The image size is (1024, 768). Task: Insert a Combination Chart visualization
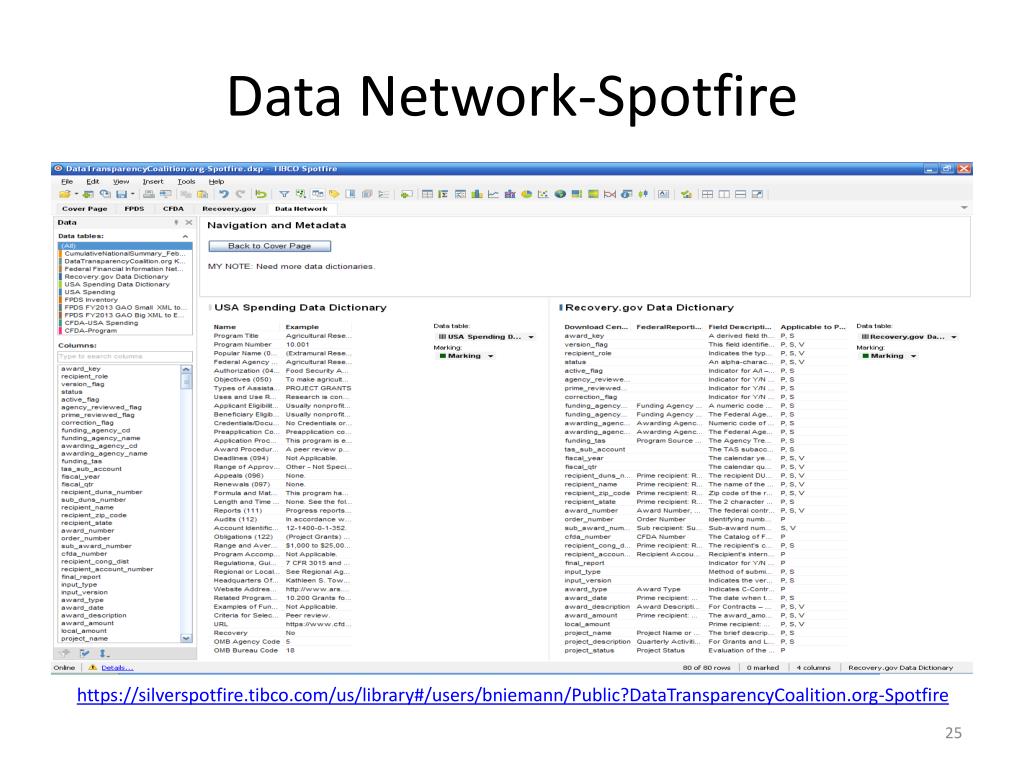(510, 194)
